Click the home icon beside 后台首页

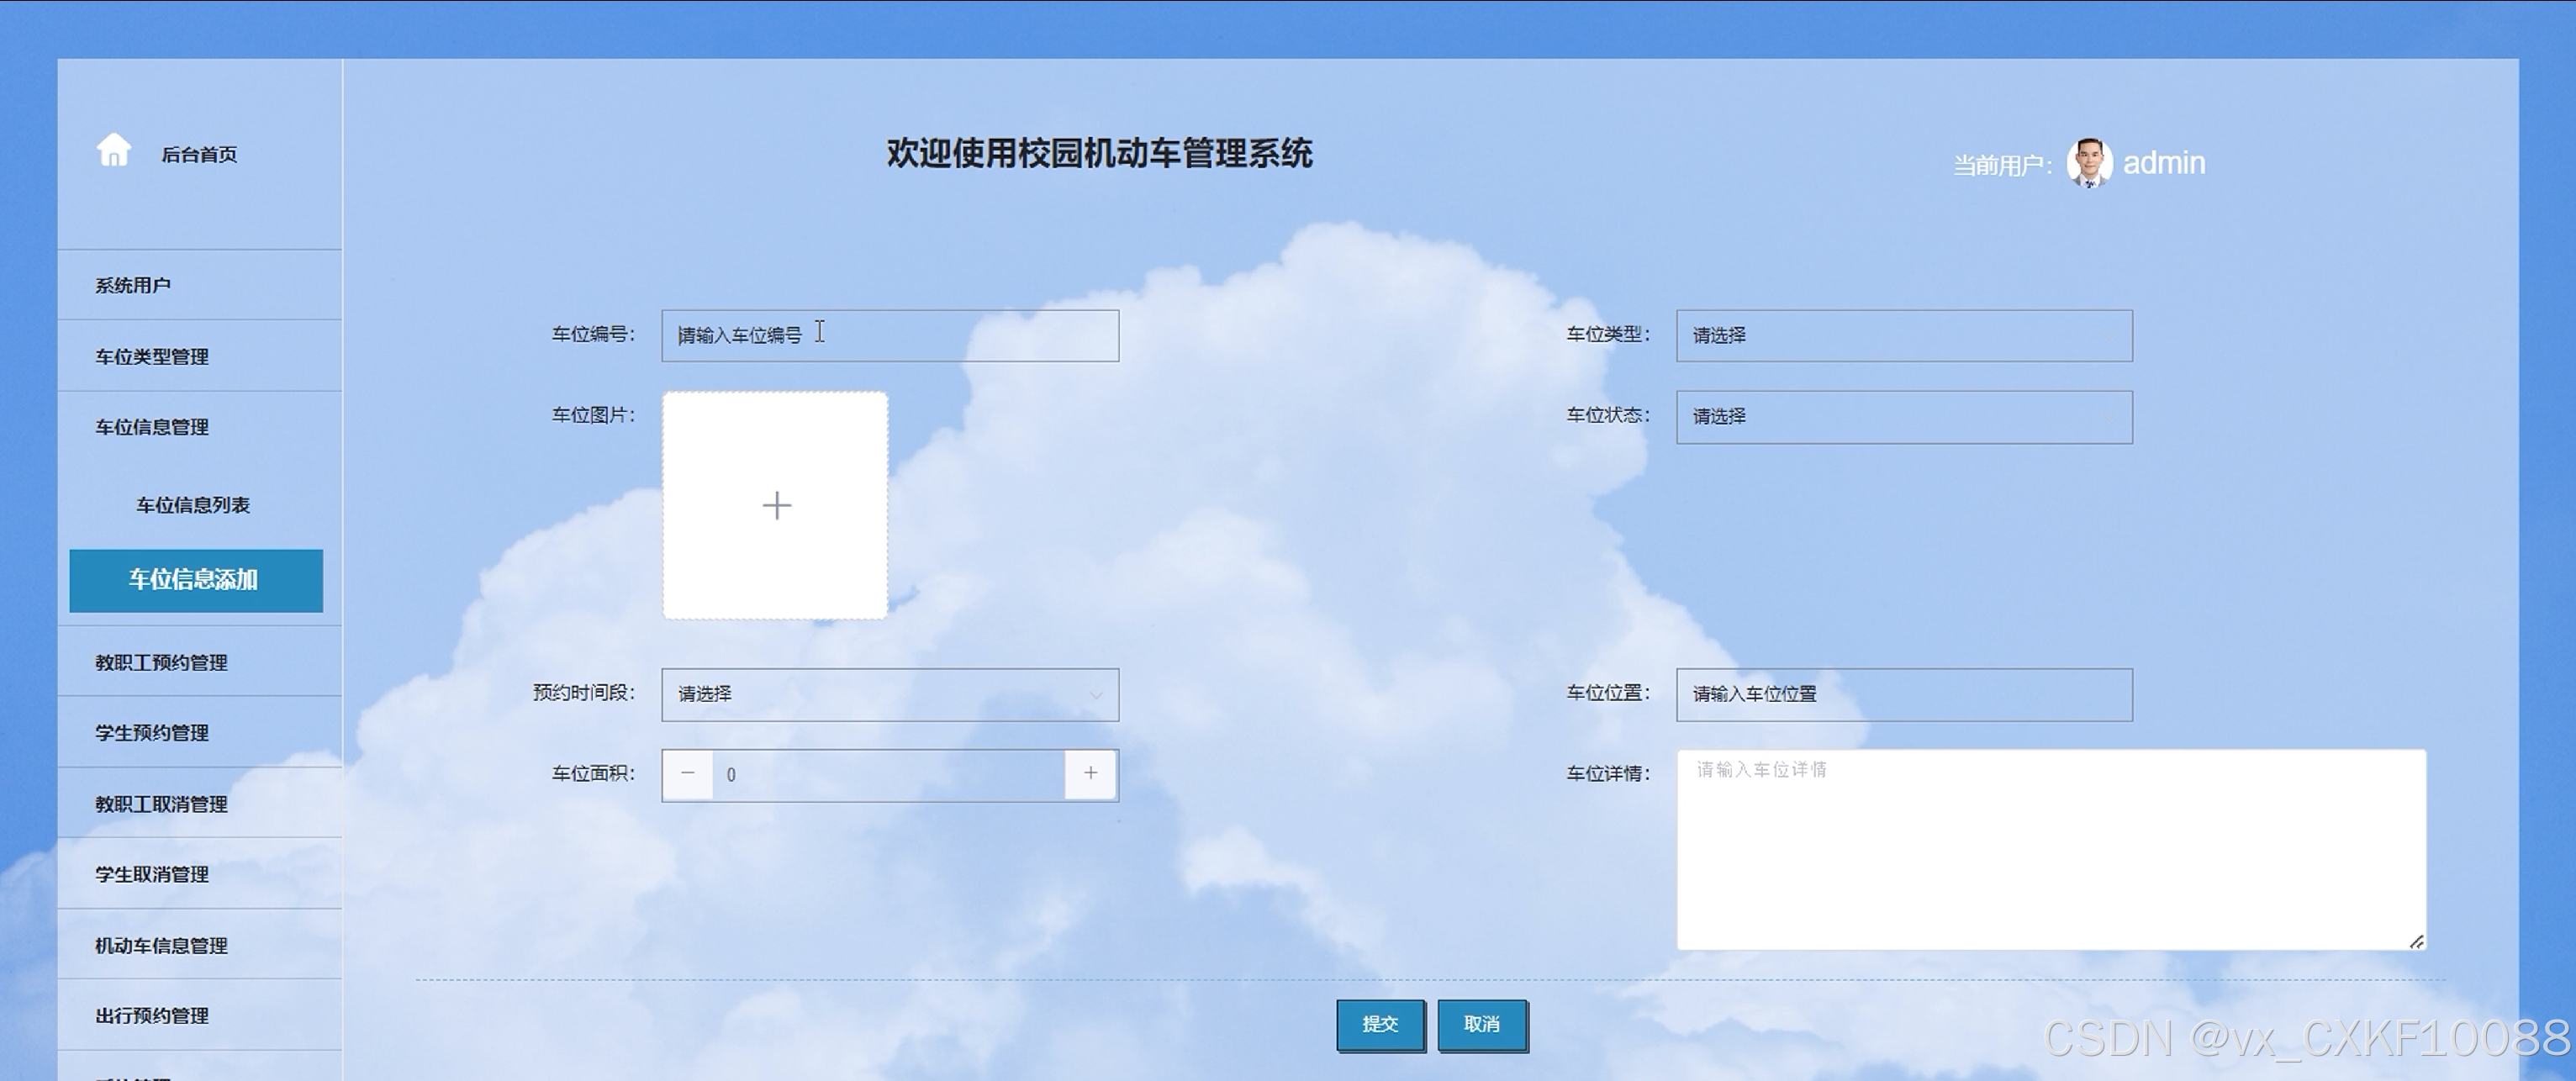pos(113,151)
